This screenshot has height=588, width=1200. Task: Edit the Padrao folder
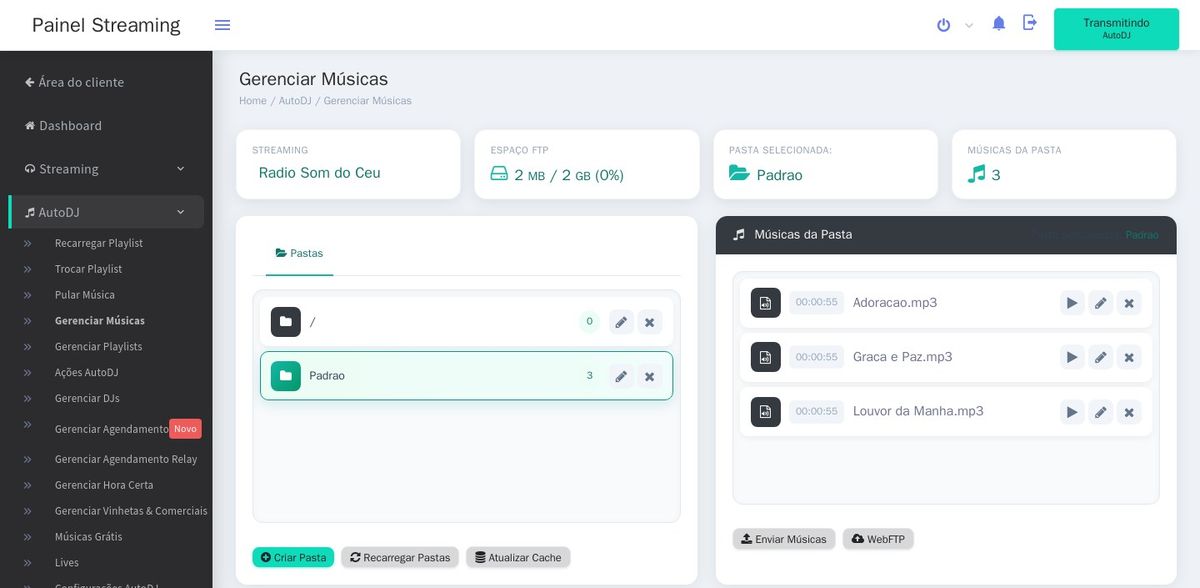tap(621, 376)
